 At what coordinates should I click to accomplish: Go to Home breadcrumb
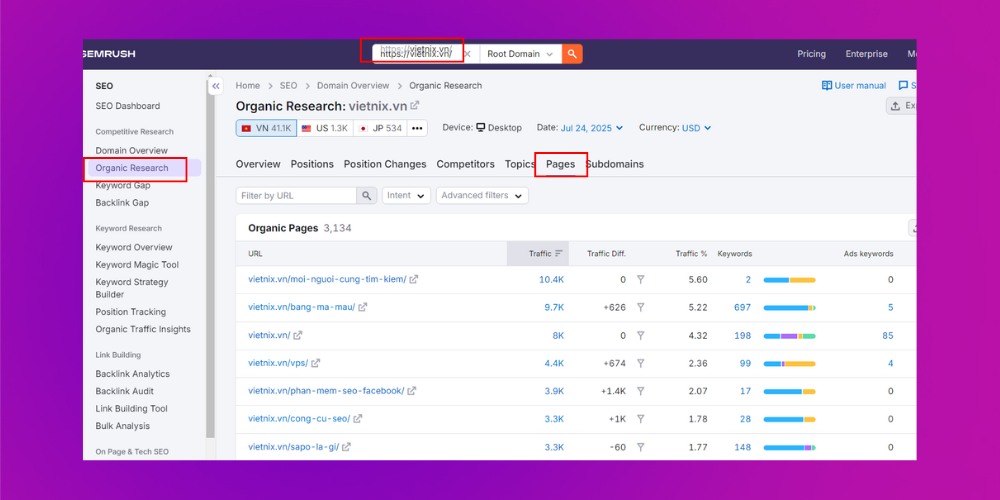pyautogui.click(x=247, y=85)
